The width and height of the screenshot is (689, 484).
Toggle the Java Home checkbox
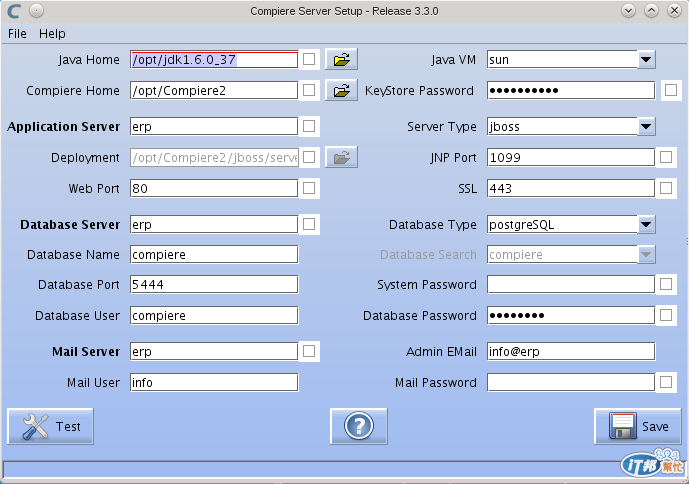pyautogui.click(x=309, y=59)
